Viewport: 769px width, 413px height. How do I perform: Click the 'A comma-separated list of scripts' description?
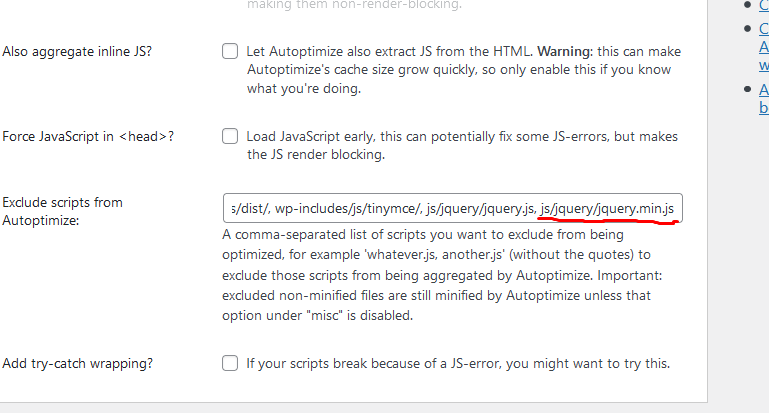(x=442, y=275)
